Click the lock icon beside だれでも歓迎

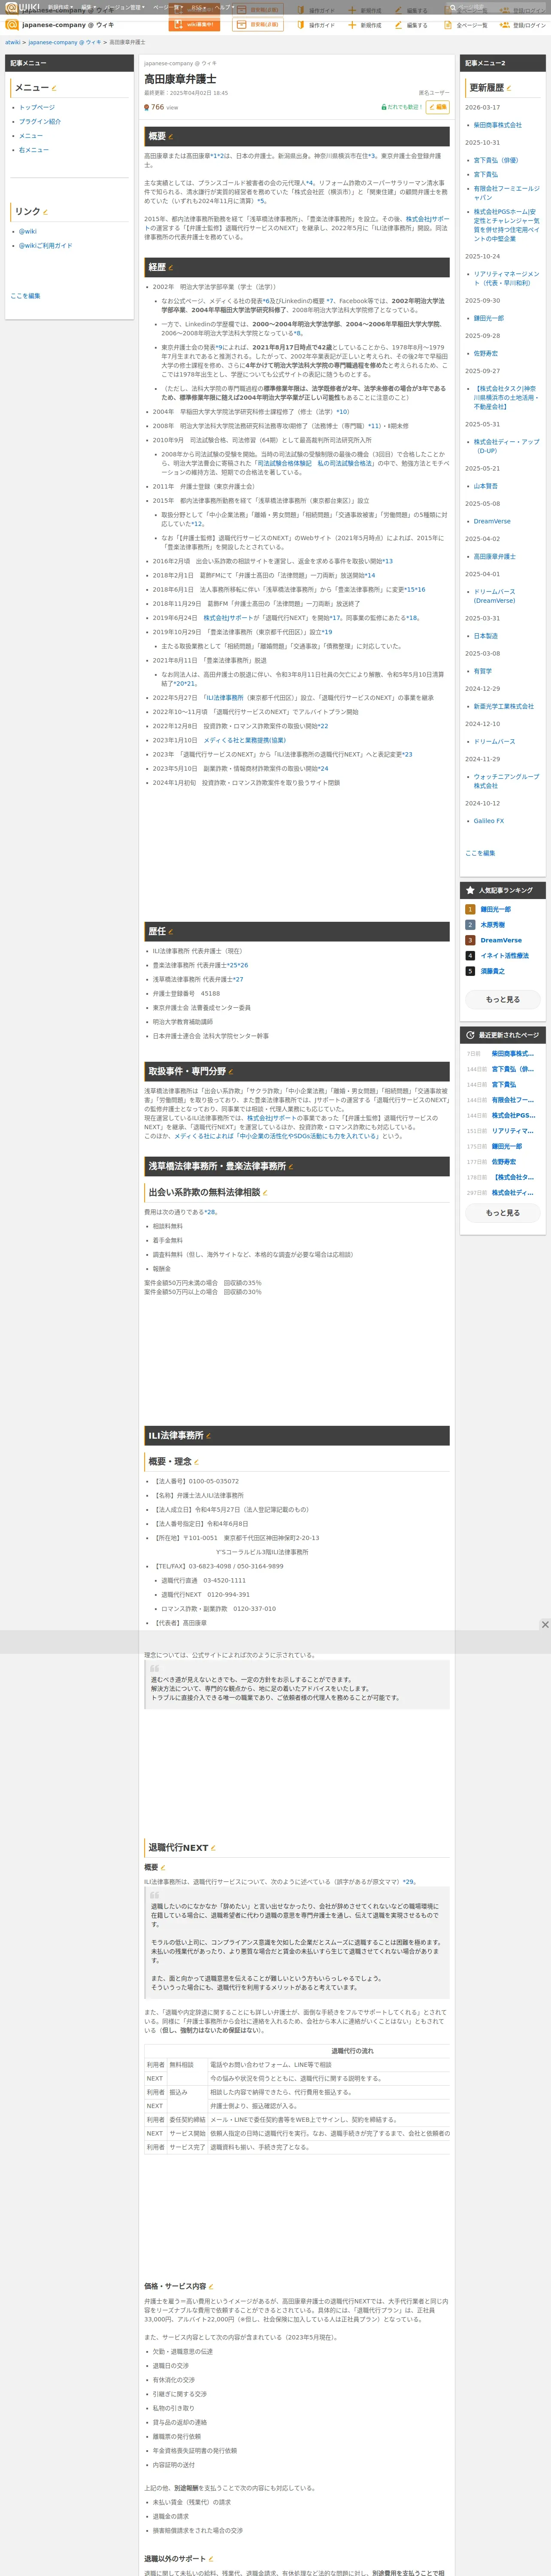(x=384, y=107)
